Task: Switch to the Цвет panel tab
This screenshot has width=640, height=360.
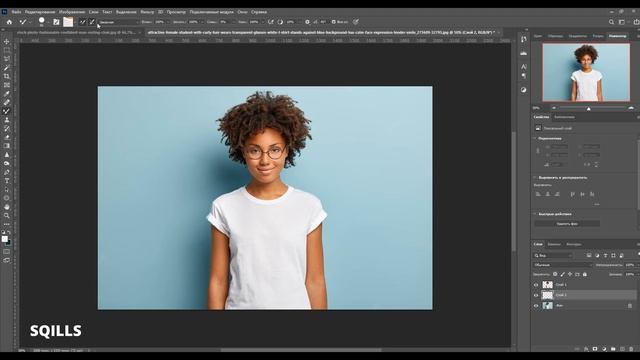Action: (x=538, y=36)
